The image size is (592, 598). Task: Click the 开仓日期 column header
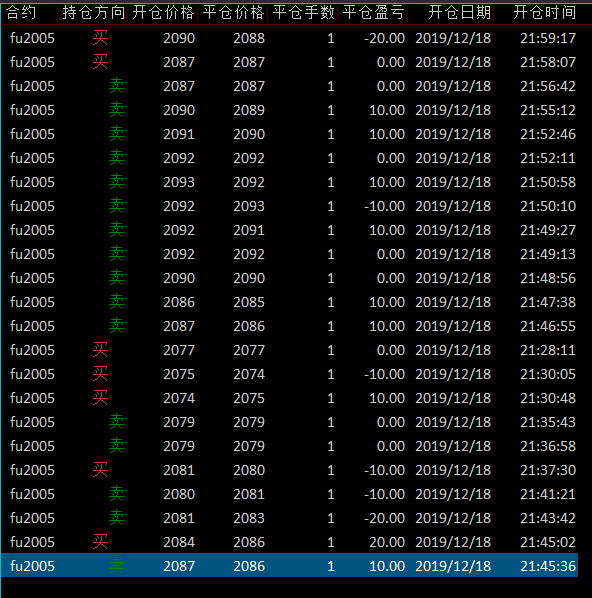point(459,13)
